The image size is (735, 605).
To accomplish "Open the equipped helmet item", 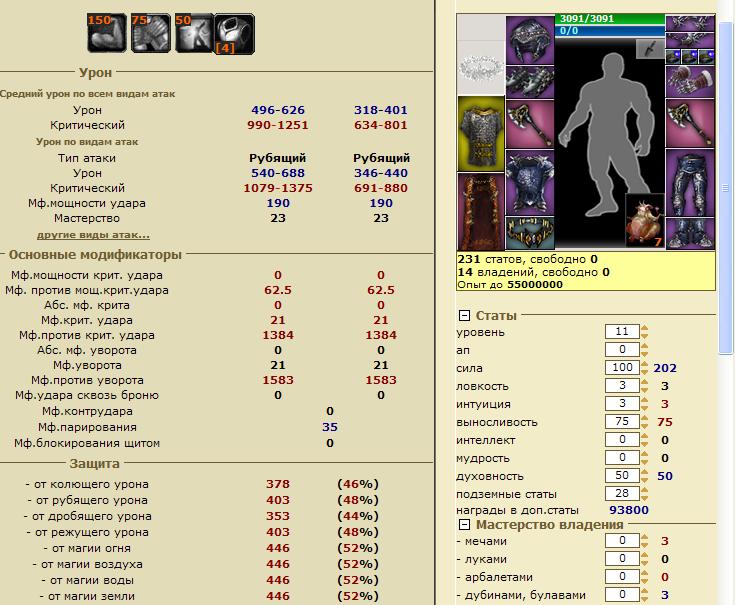I will pos(530,40).
